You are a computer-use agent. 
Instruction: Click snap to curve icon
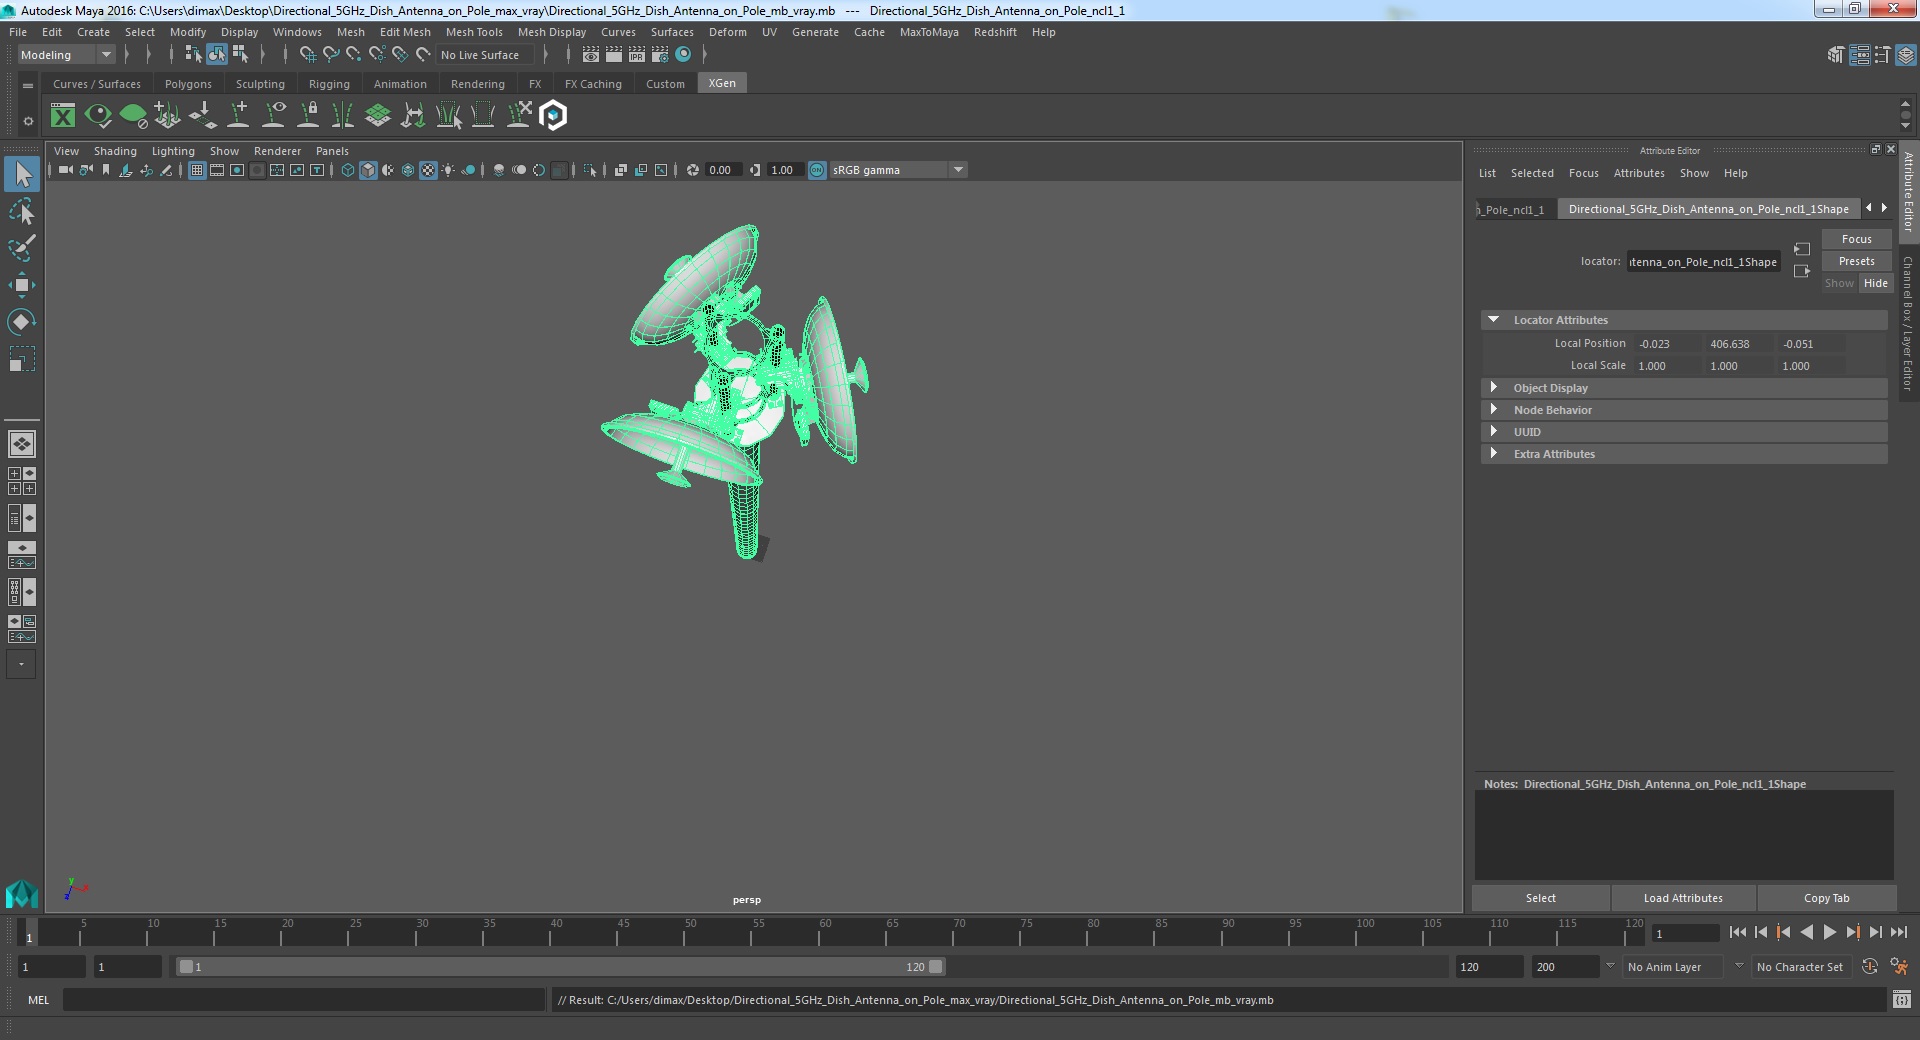(x=330, y=55)
